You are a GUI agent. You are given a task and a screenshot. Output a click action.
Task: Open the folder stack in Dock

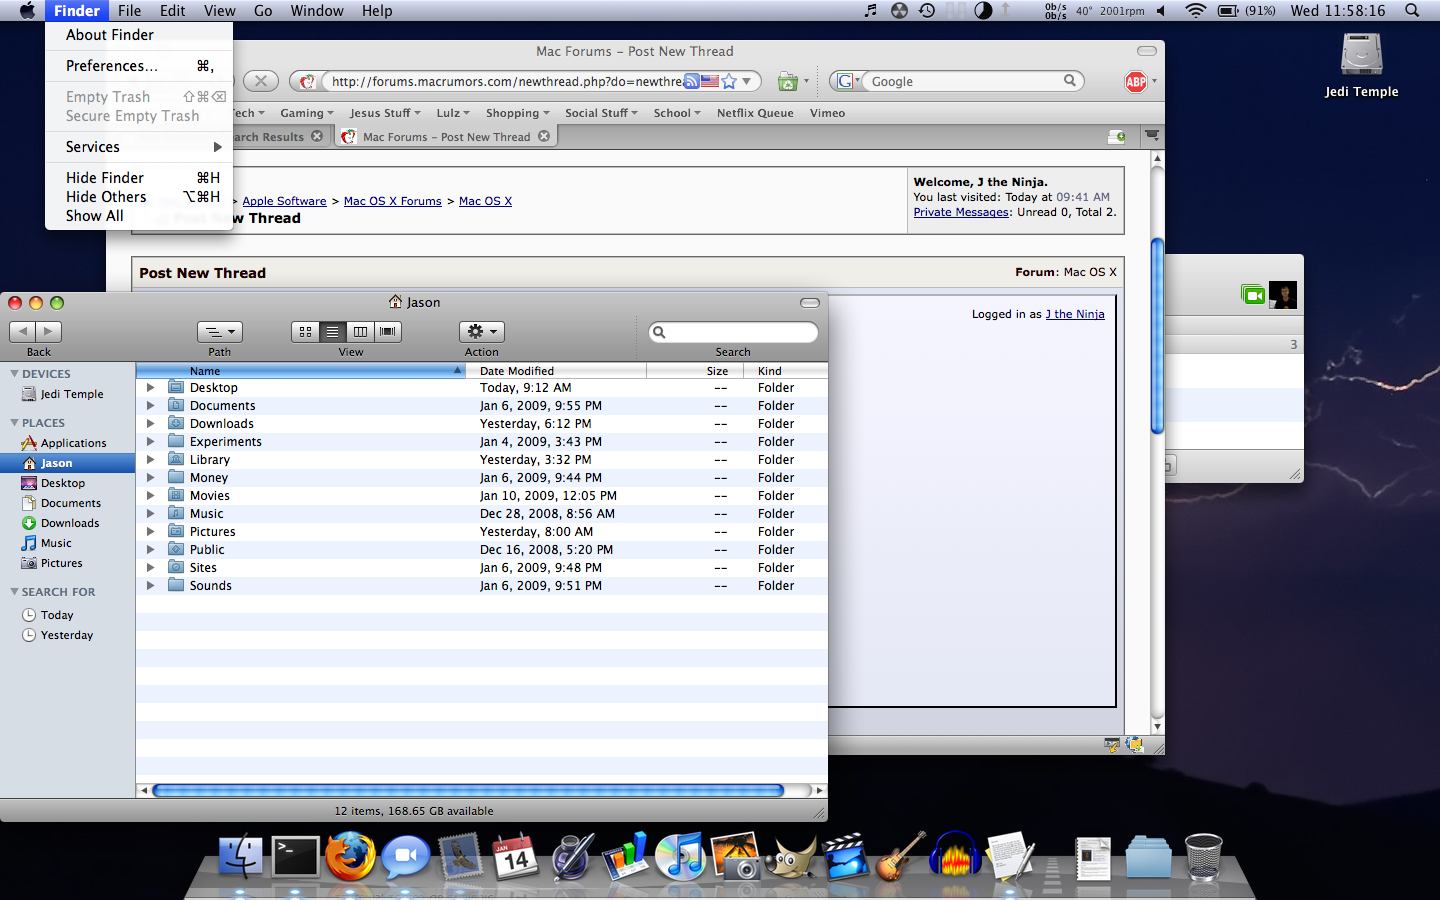1148,857
